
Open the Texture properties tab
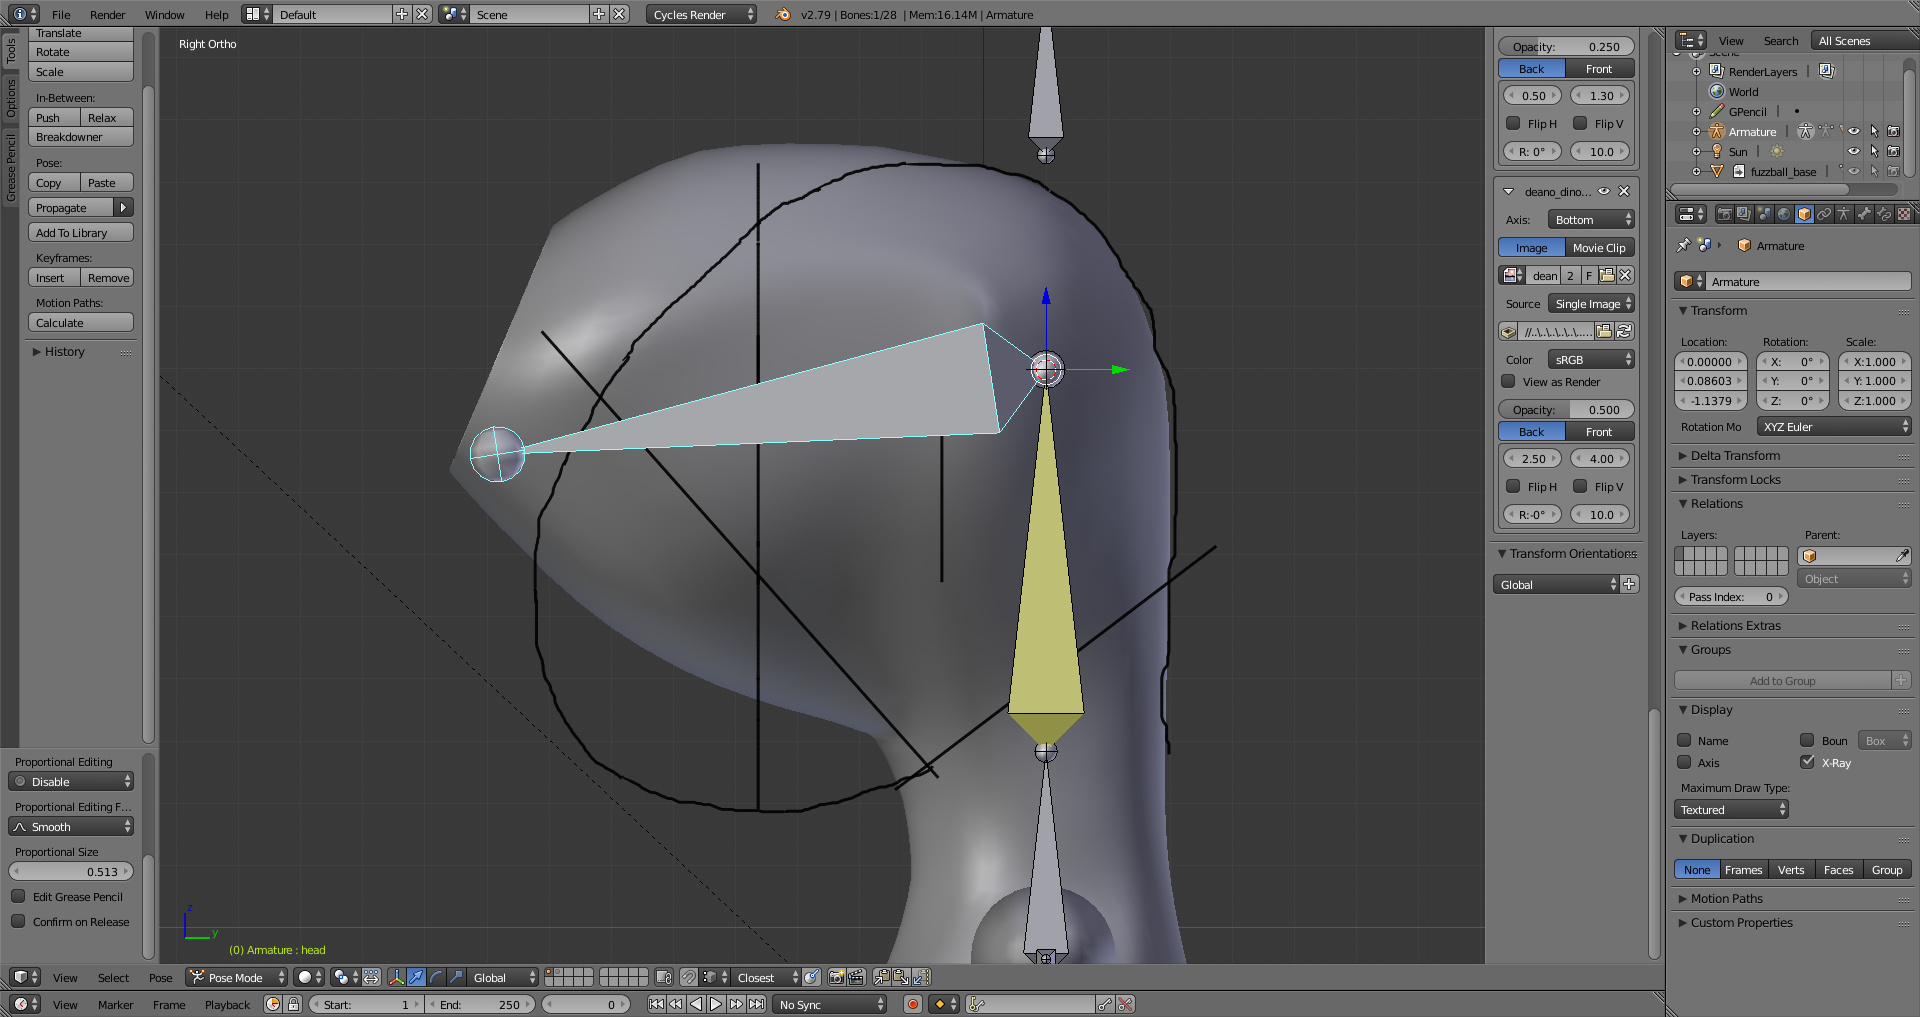pos(1904,214)
